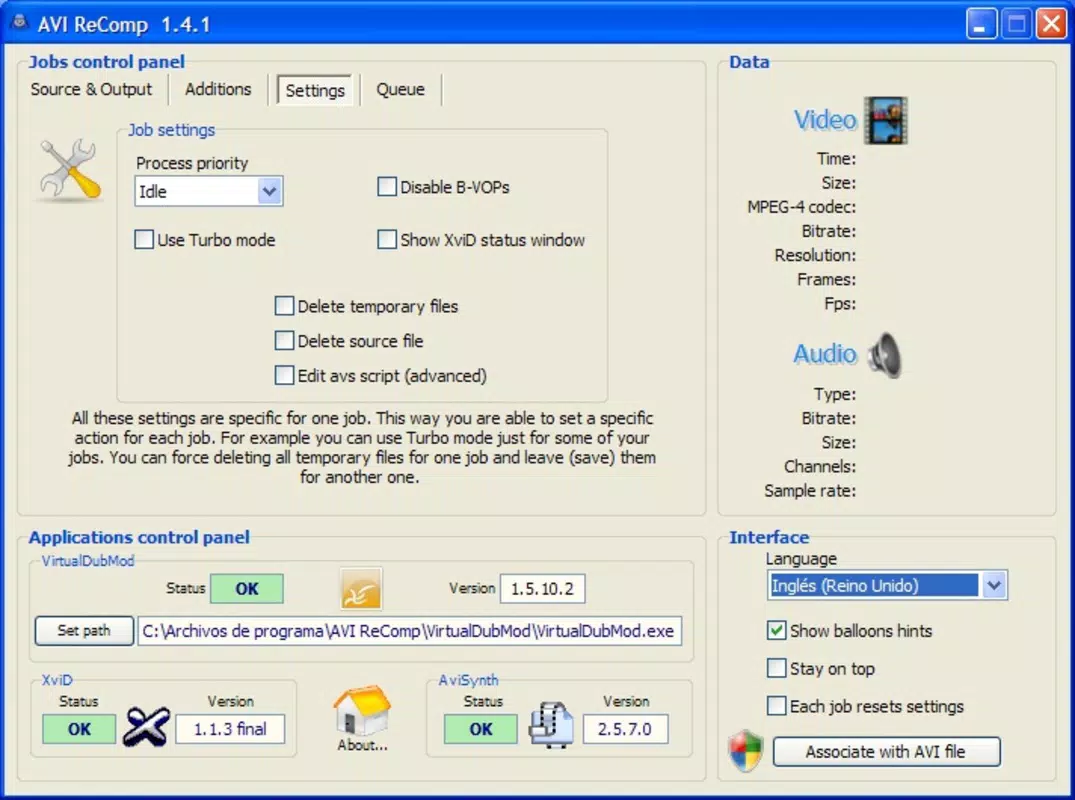Go to the Queue tab
Screen dimensions: 1075x800
click(x=400, y=89)
